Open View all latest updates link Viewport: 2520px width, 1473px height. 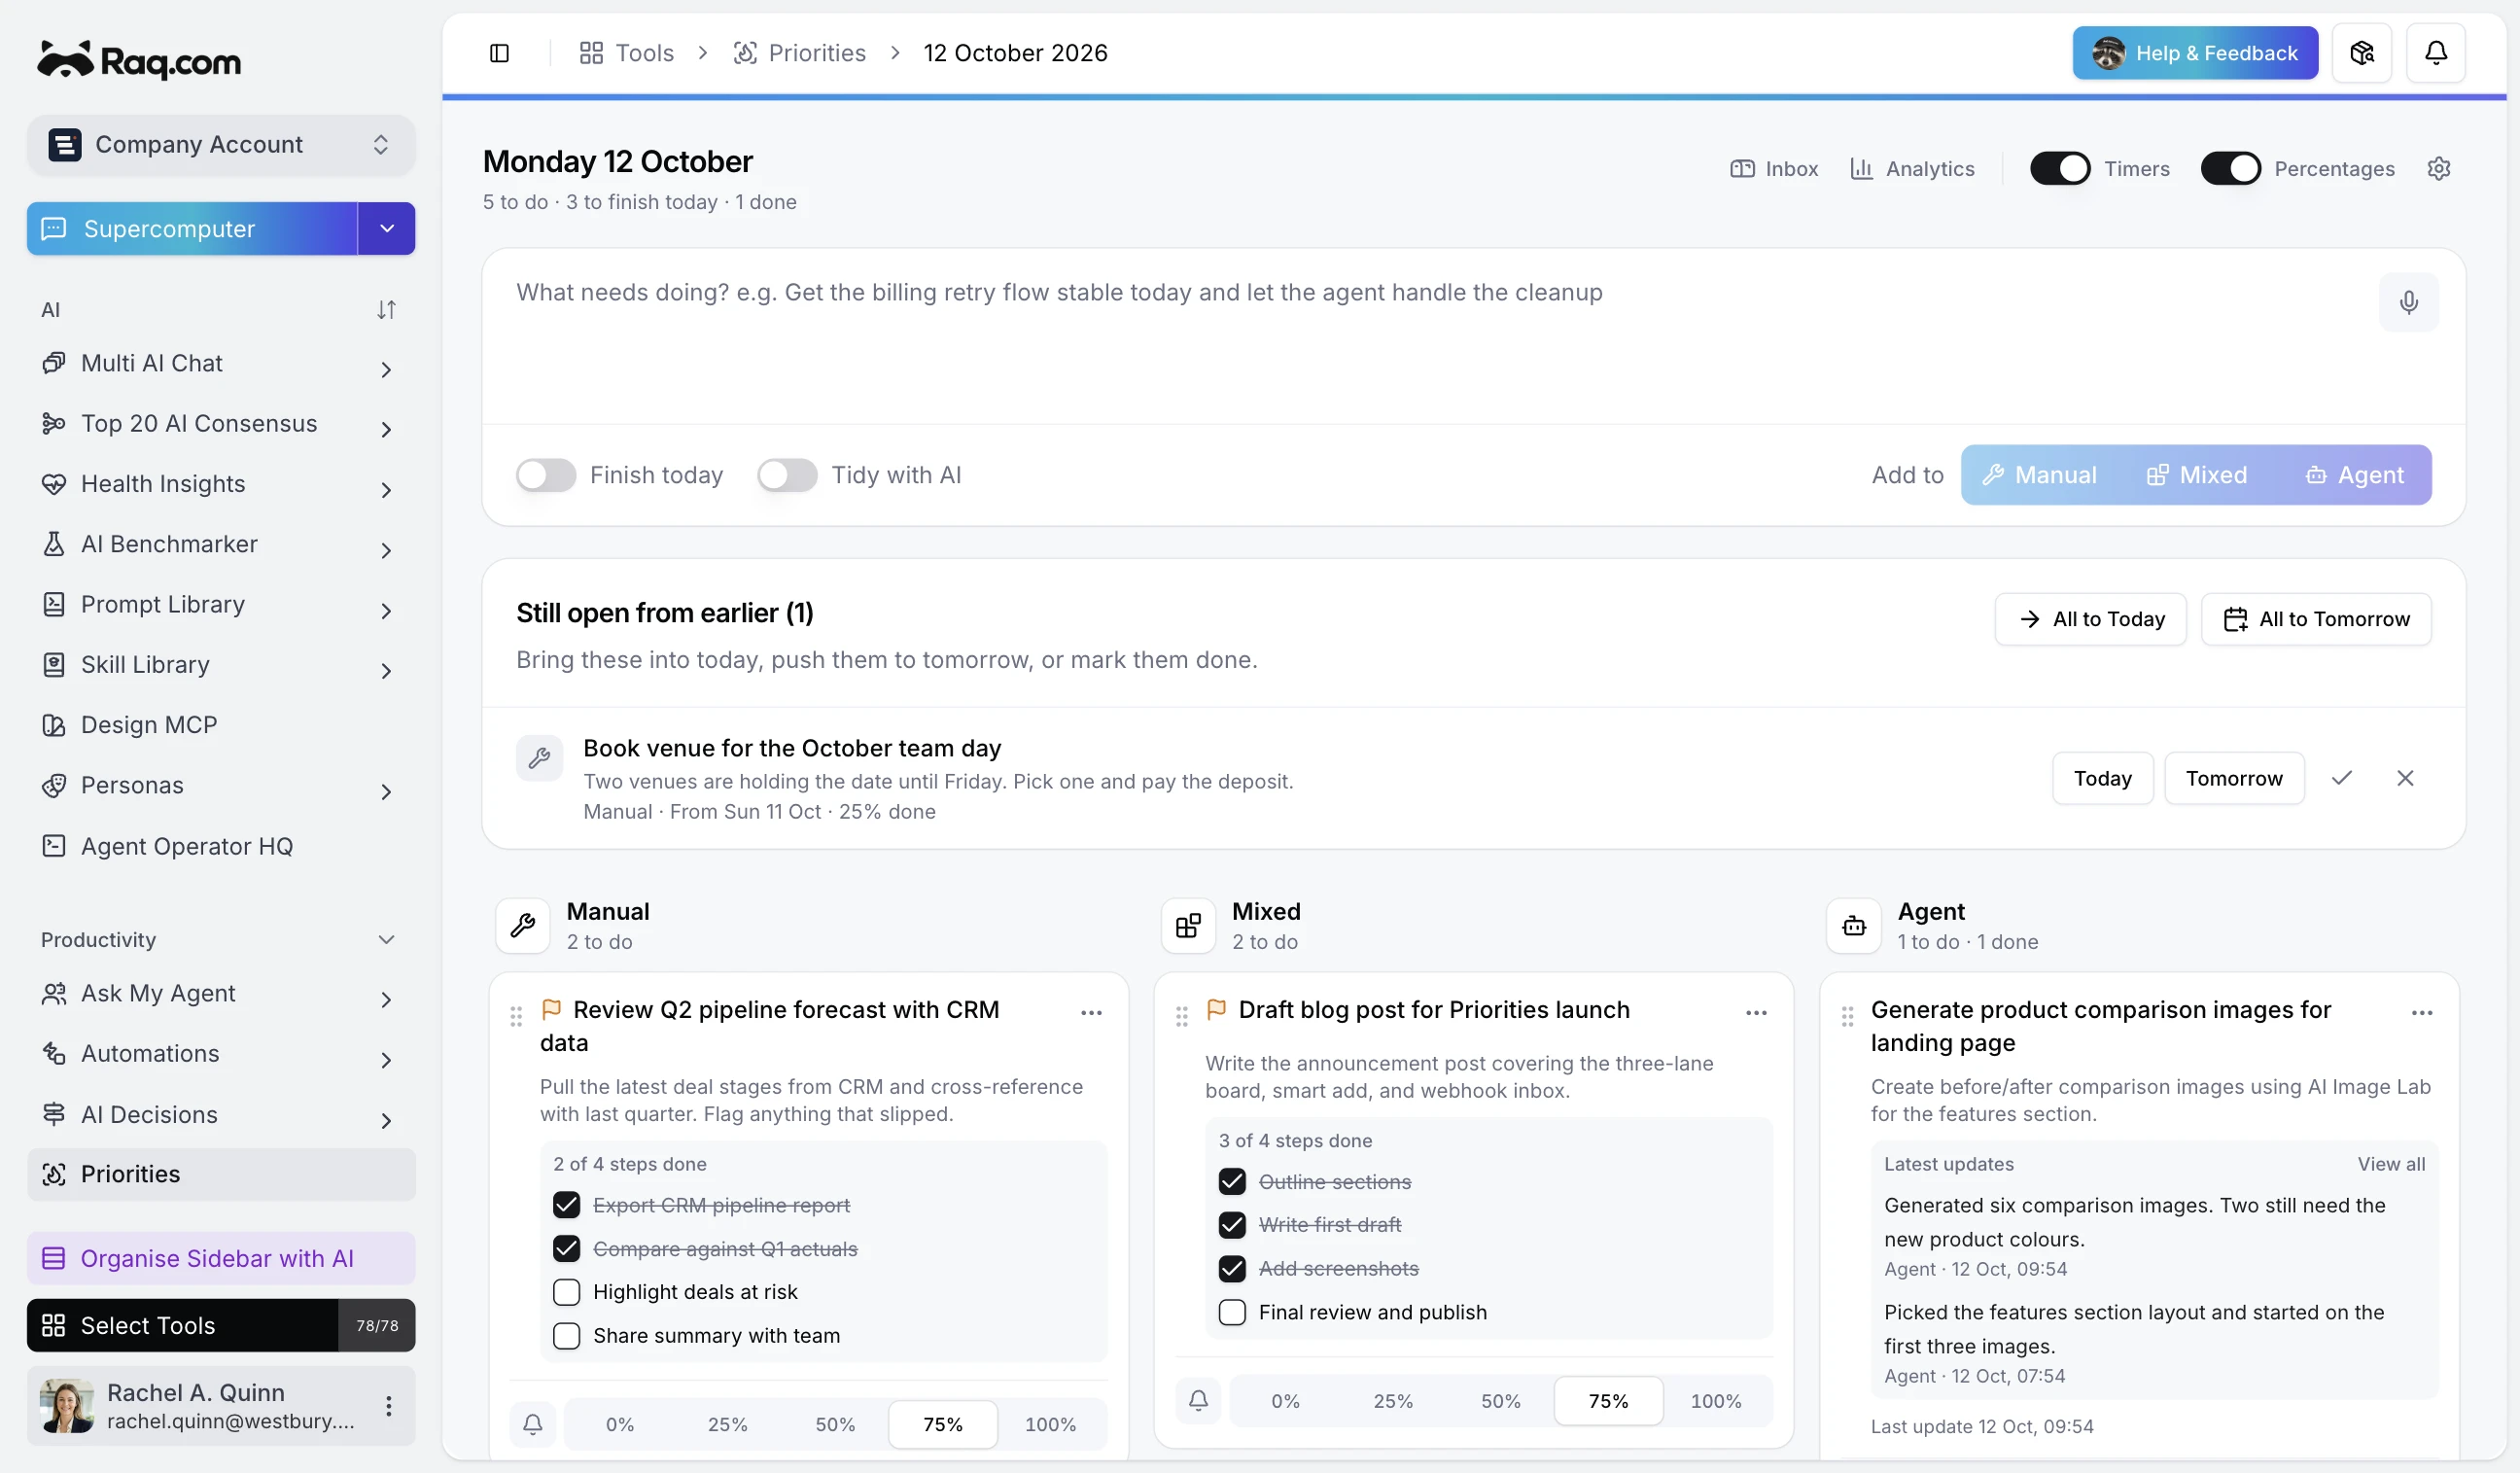point(2390,1164)
